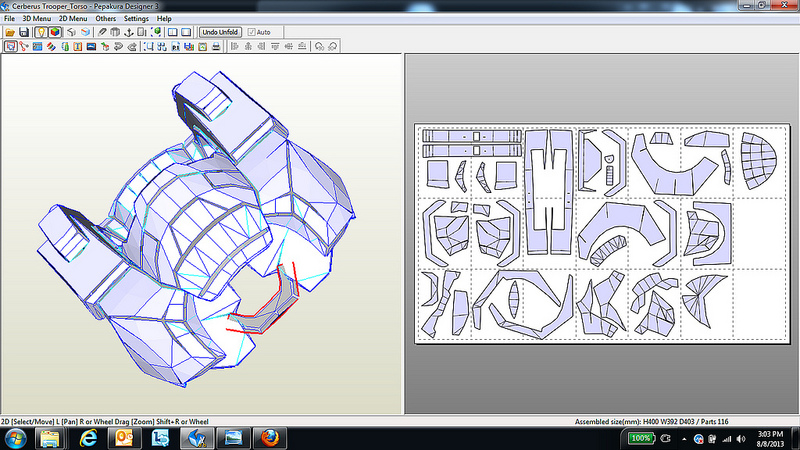
Task: Select the red node rotate tool icon
Action: pos(24,46)
